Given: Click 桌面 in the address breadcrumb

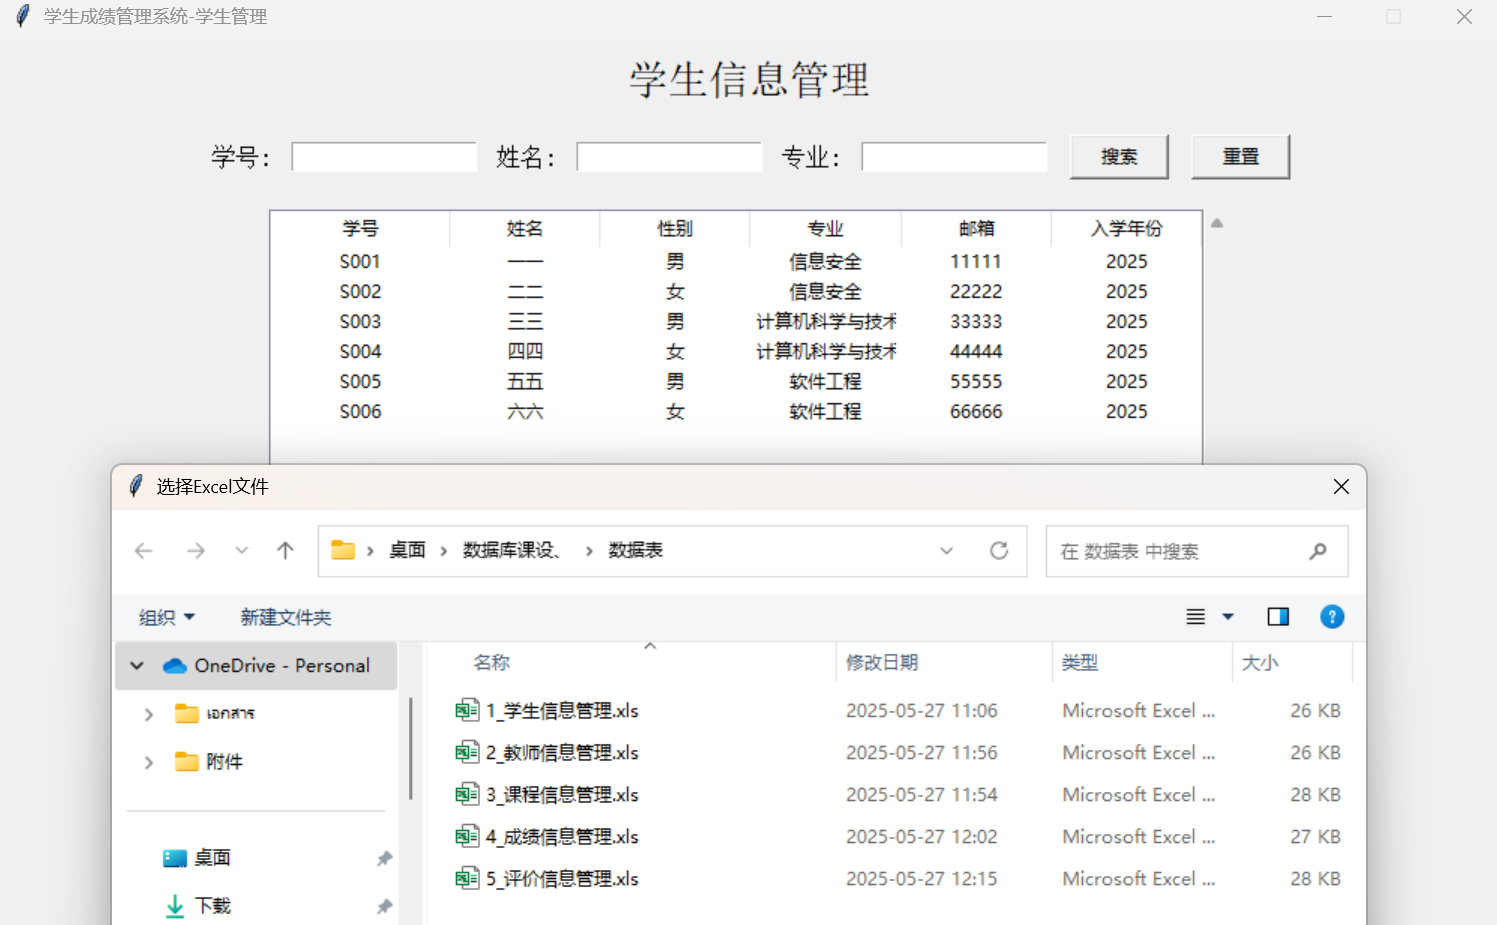Looking at the screenshot, I should click(x=408, y=550).
